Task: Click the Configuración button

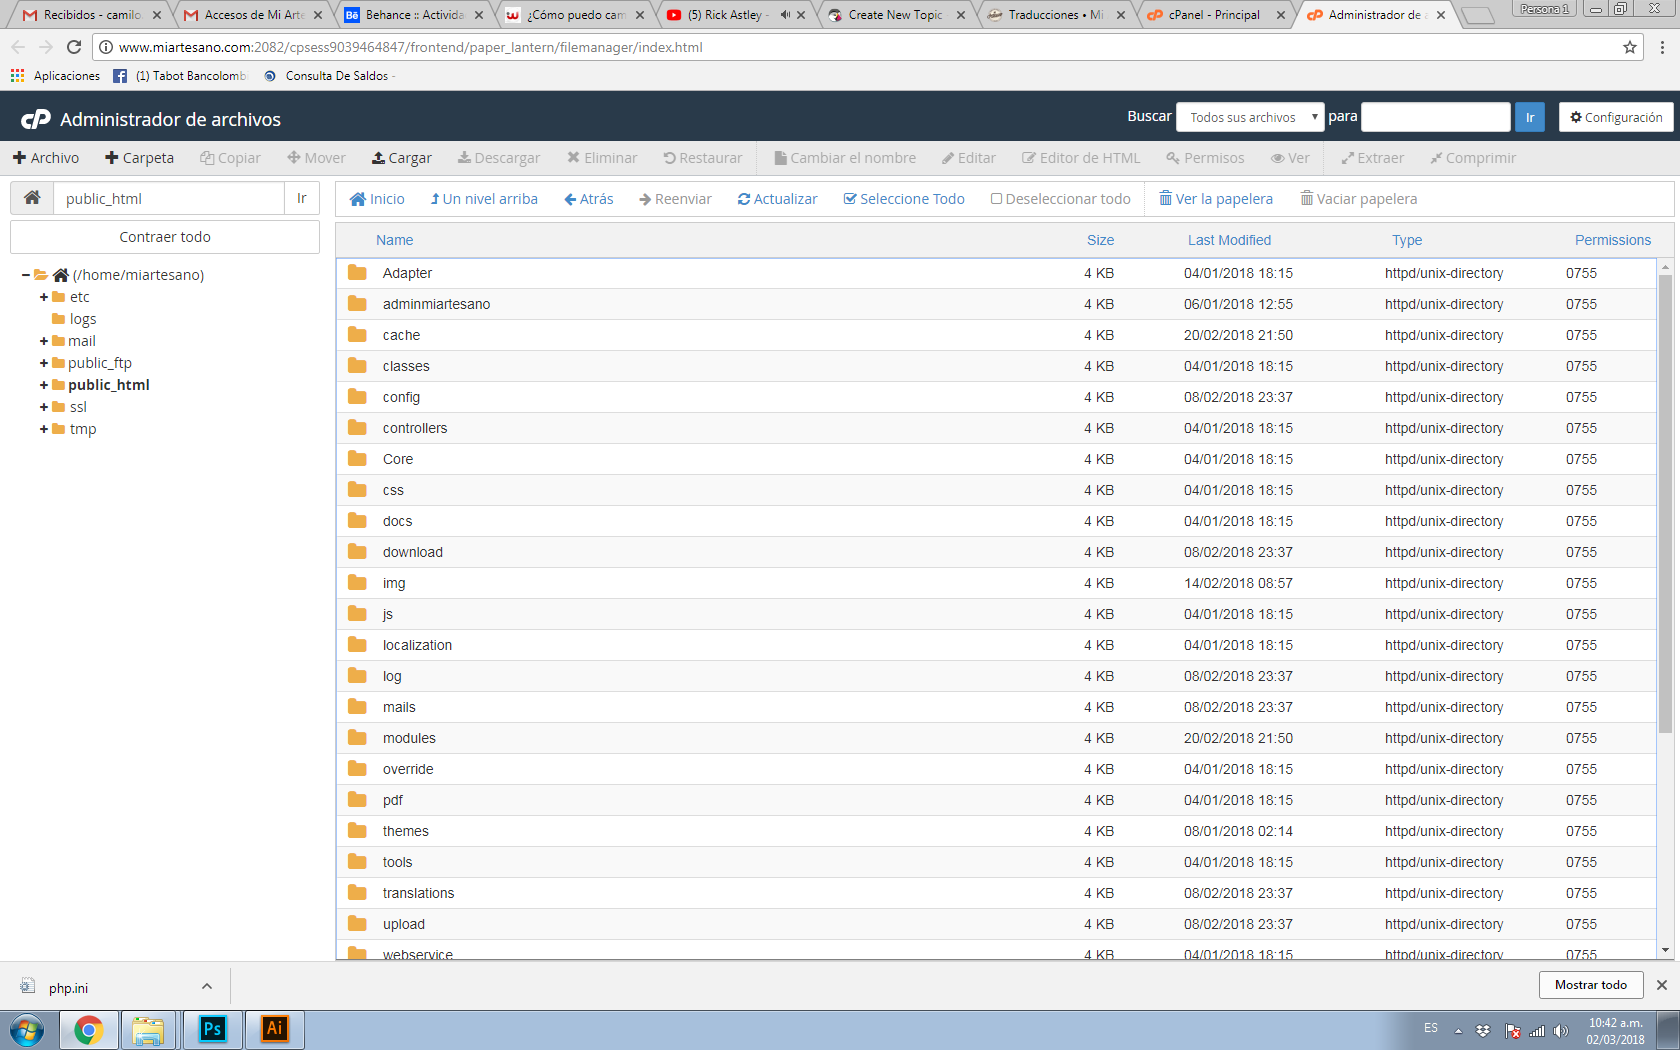Action: 1616,117
